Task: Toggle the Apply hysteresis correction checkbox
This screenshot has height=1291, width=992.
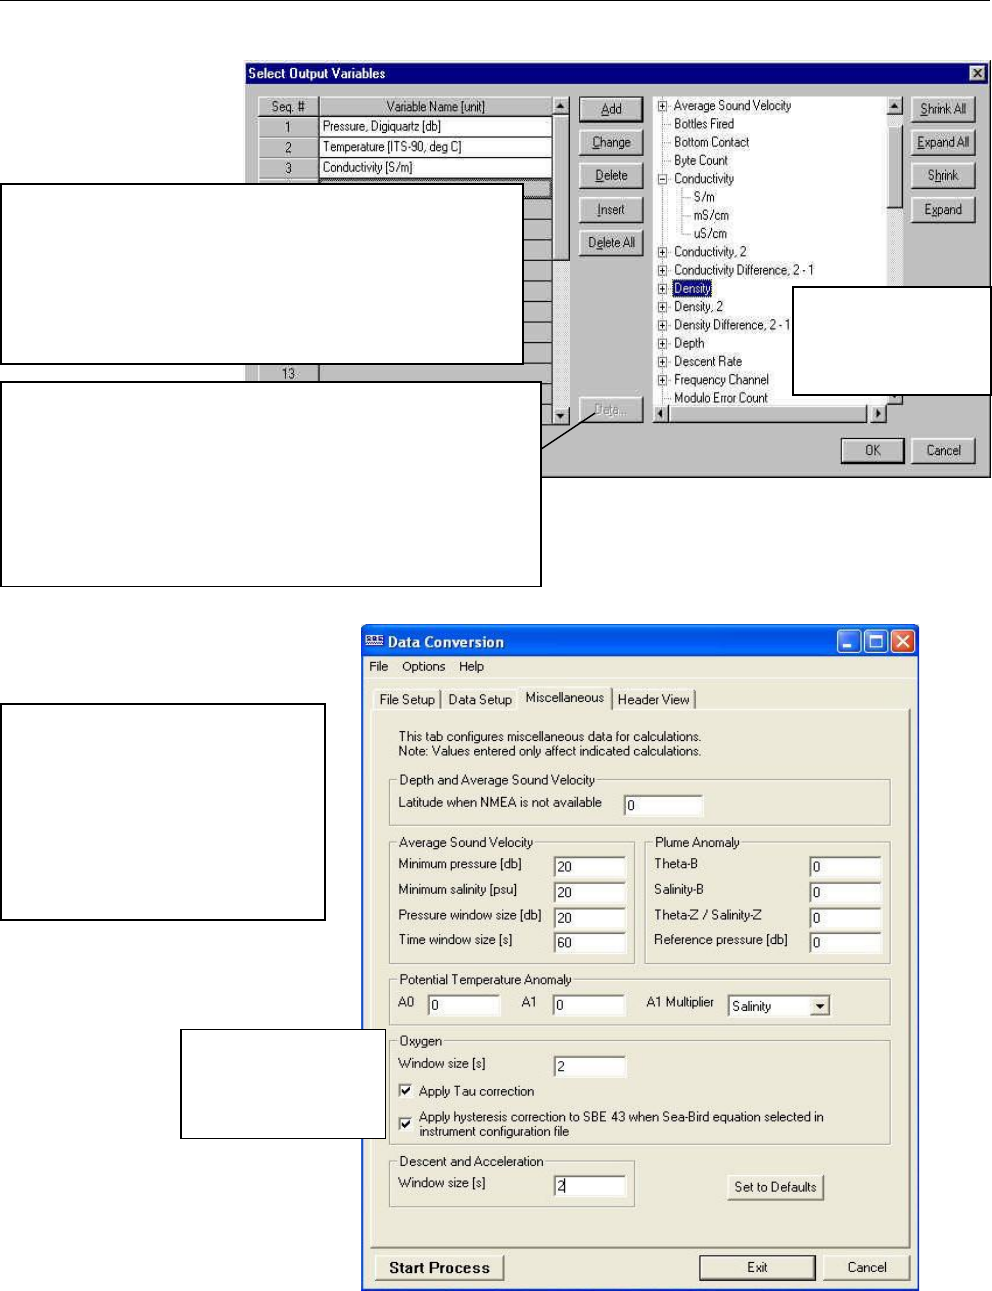Action: click(x=405, y=1124)
